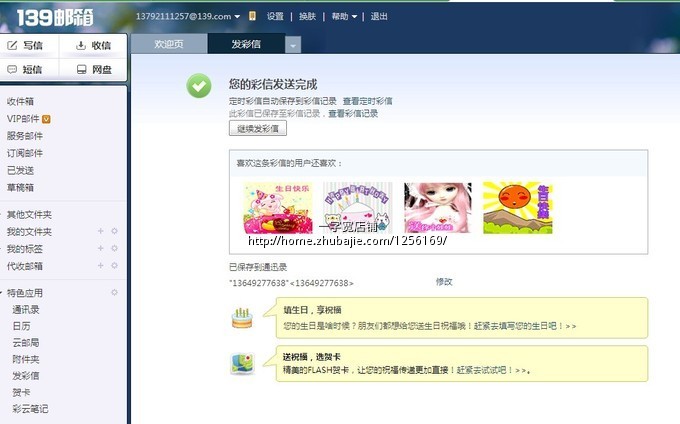Click the birthday cake icon
Viewport: 680px width, 424px height.
[242, 318]
